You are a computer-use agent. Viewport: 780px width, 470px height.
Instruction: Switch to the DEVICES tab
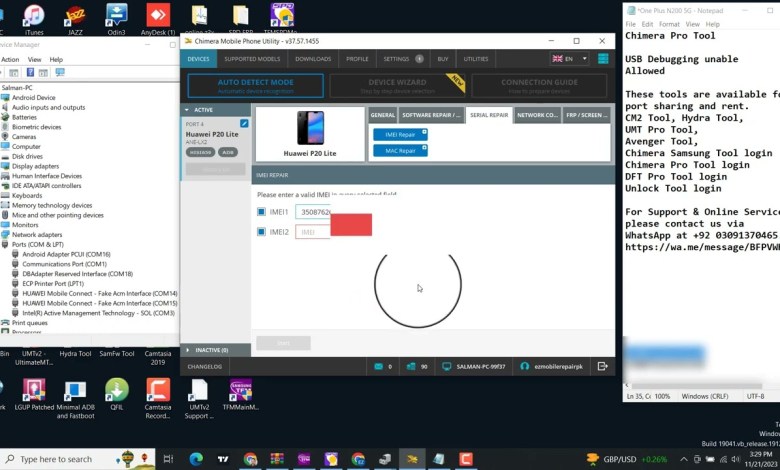click(x=198, y=59)
